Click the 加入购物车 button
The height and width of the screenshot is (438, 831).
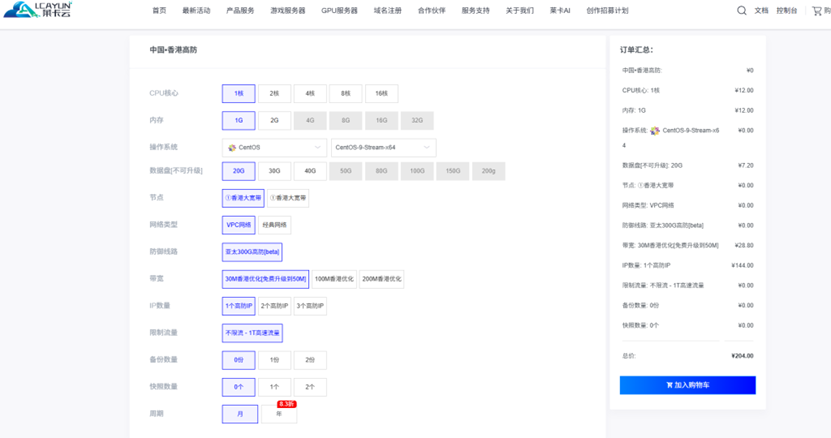click(687, 385)
